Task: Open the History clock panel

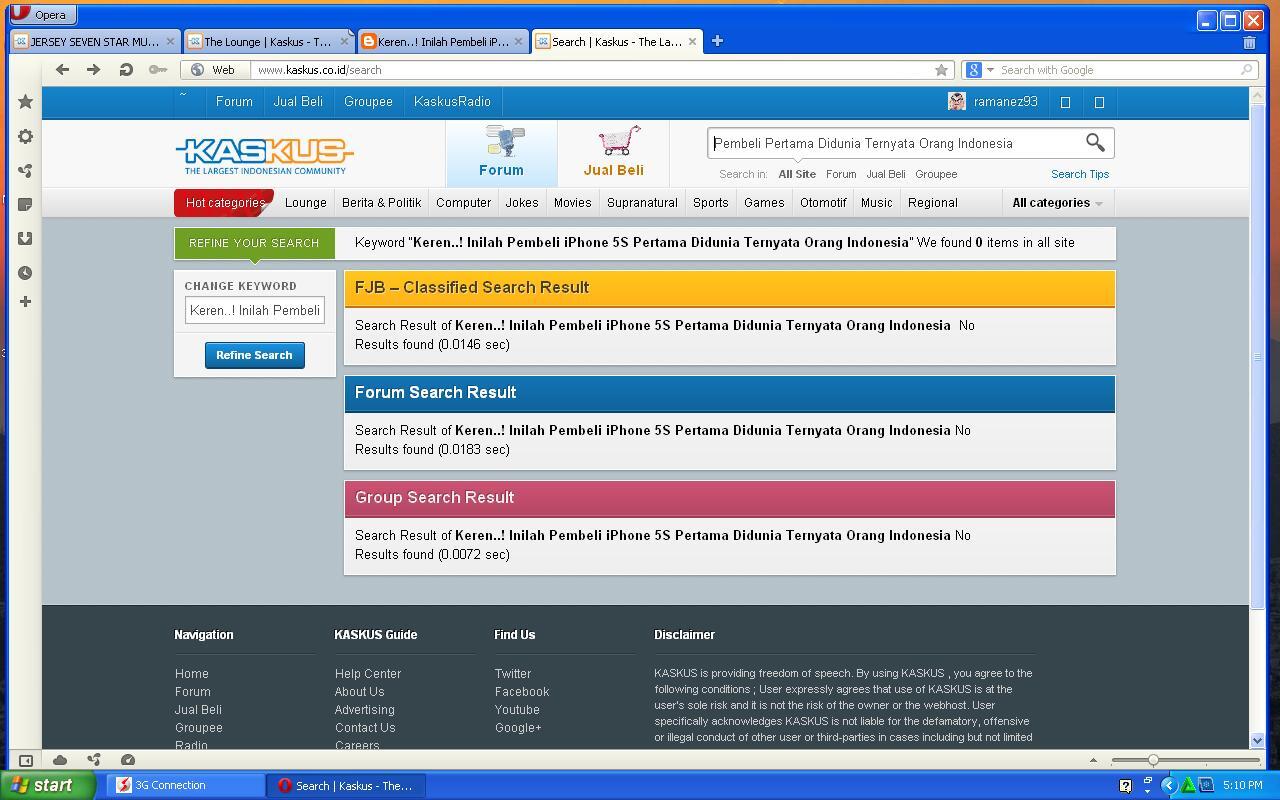Action: pos(26,272)
